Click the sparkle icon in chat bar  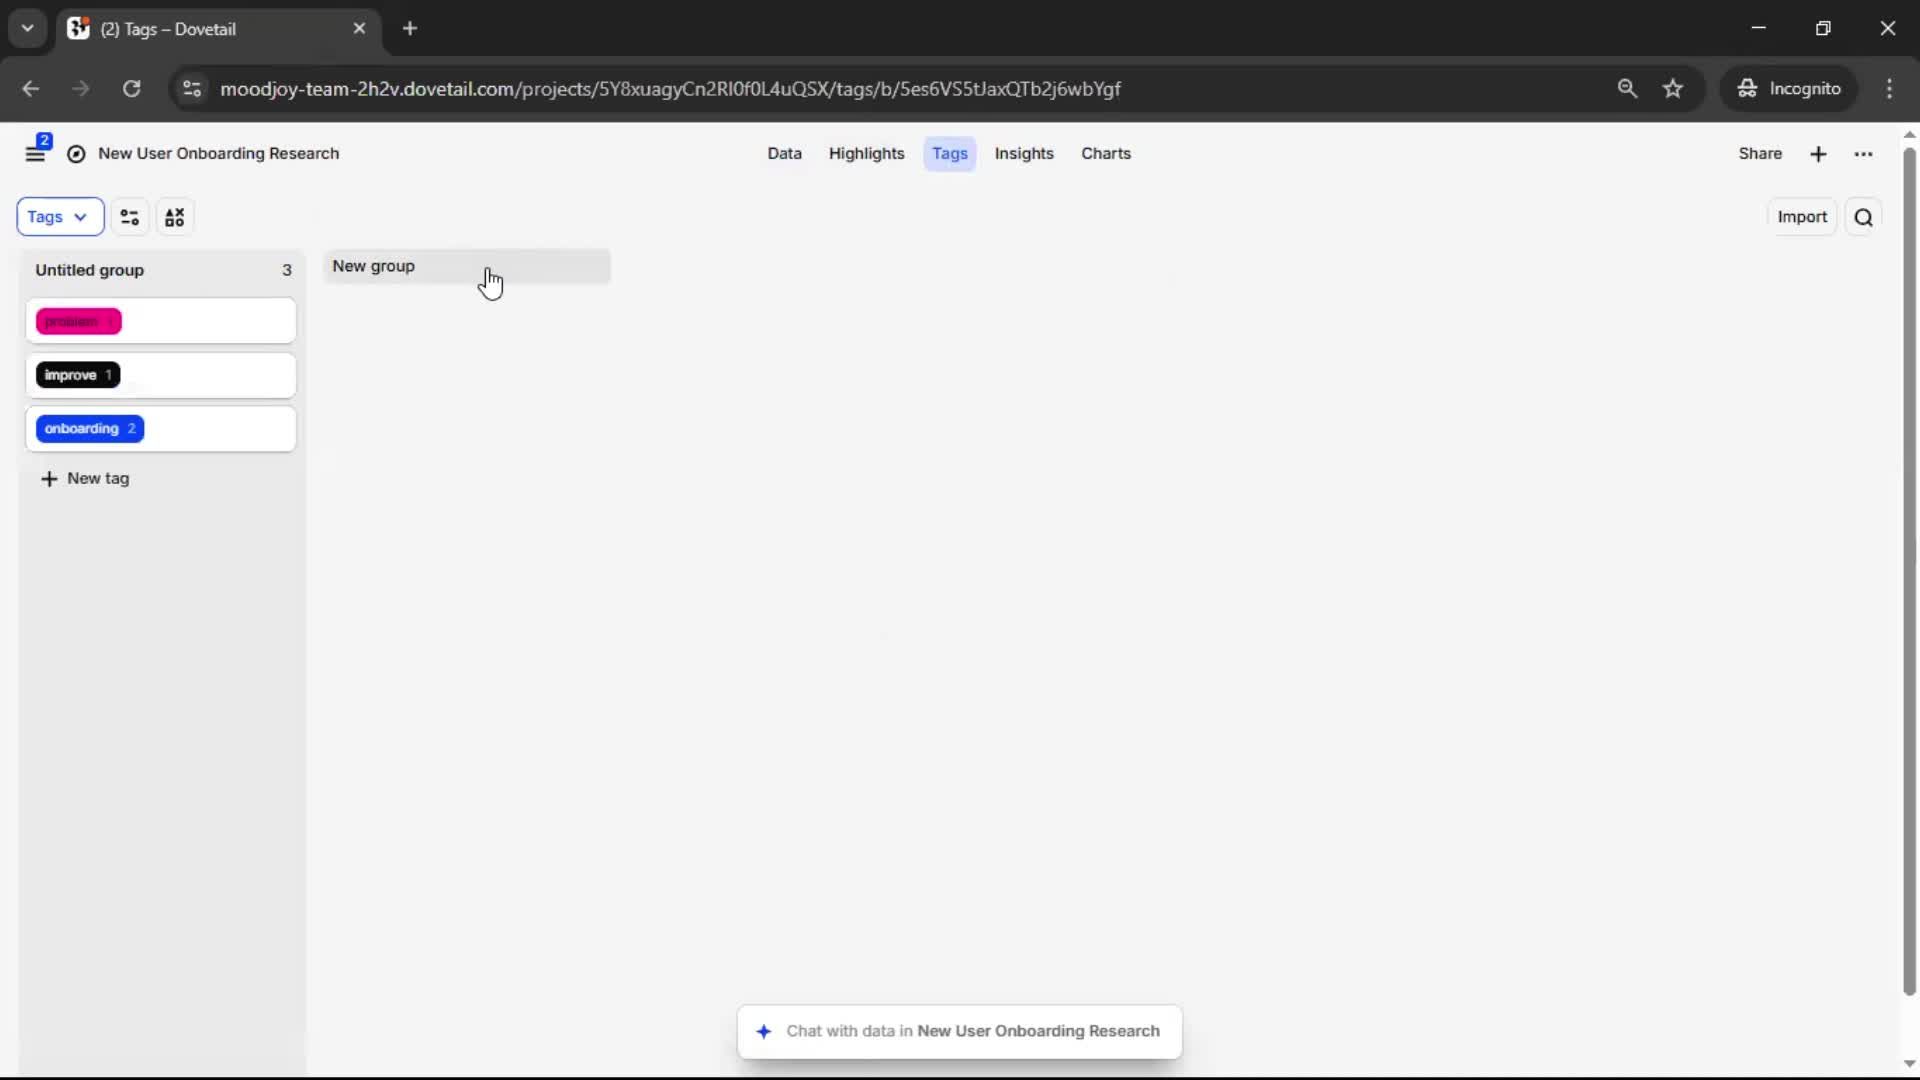coord(764,1031)
